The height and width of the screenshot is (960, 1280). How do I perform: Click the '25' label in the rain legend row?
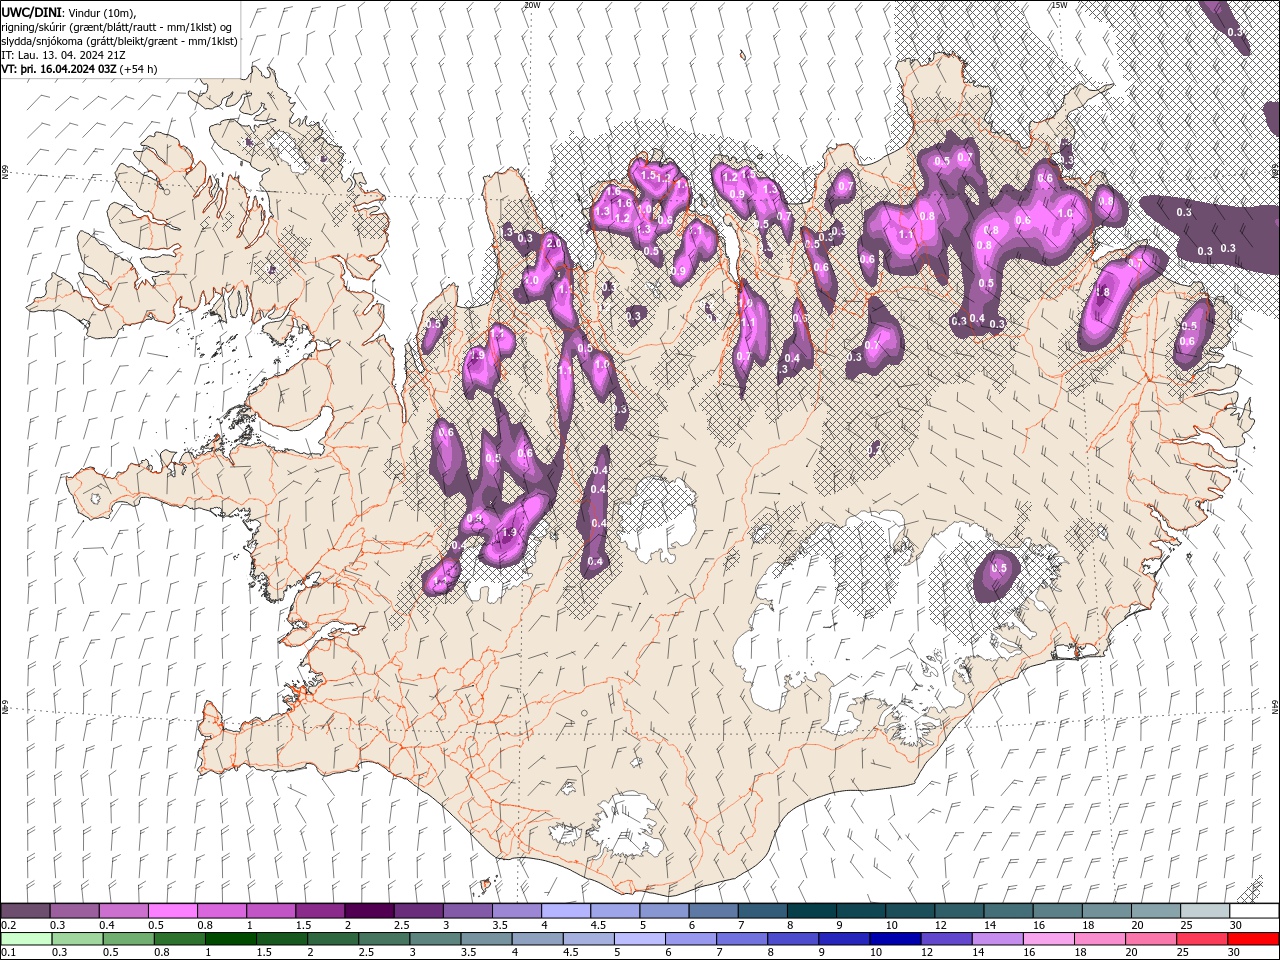click(x=1185, y=952)
